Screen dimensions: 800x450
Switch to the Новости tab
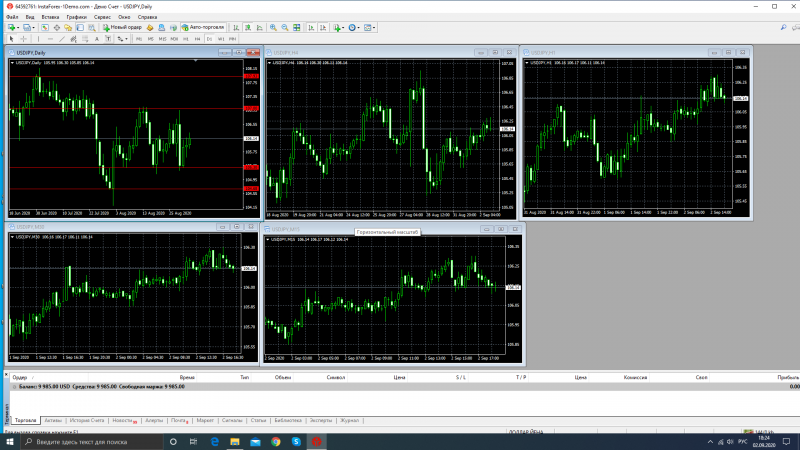[x=123, y=420]
